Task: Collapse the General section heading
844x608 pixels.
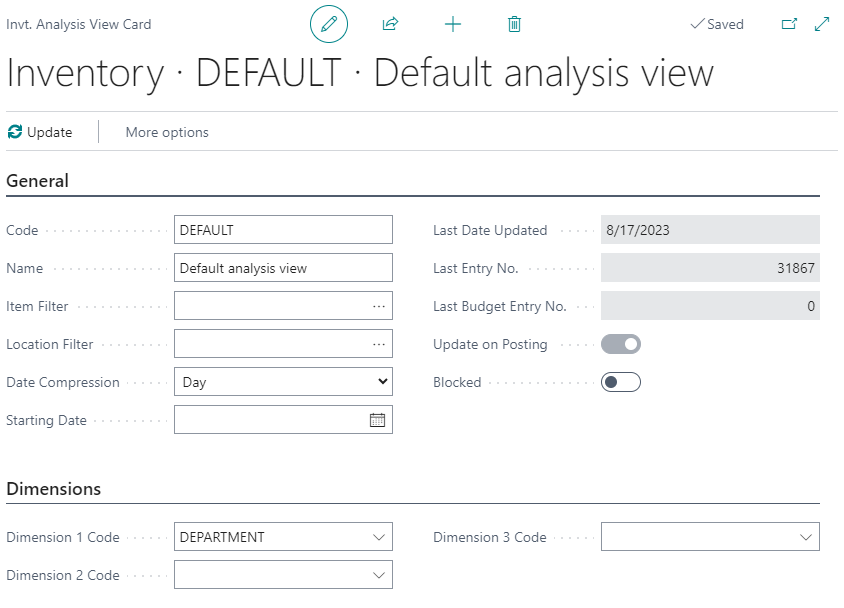Action: [x=38, y=181]
